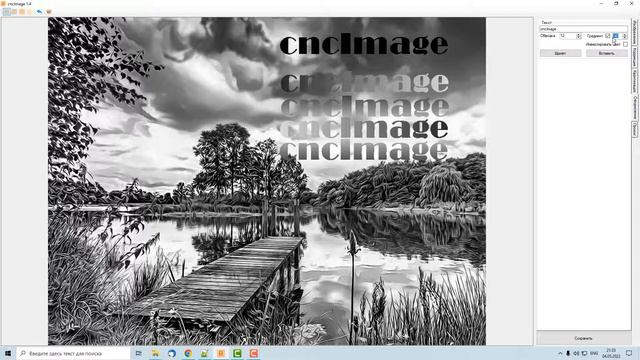The width and height of the screenshot is (640, 360).
Task: Show hidden system tray icons
Action: [x=560, y=353]
